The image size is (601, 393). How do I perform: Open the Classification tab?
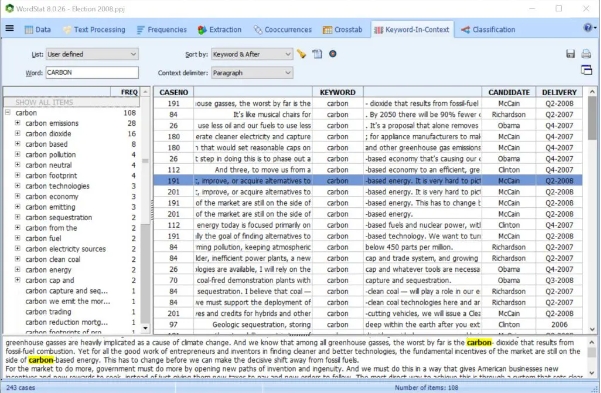(488, 30)
